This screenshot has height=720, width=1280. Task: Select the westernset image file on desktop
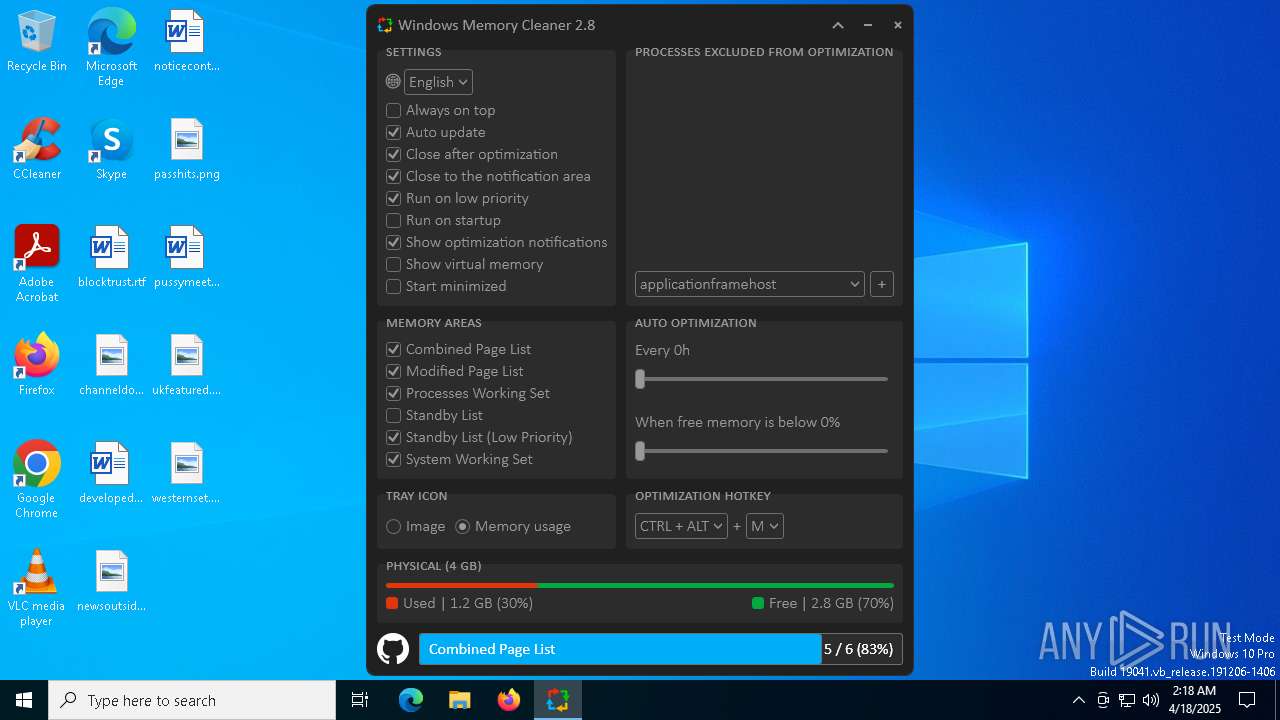click(187, 473)
